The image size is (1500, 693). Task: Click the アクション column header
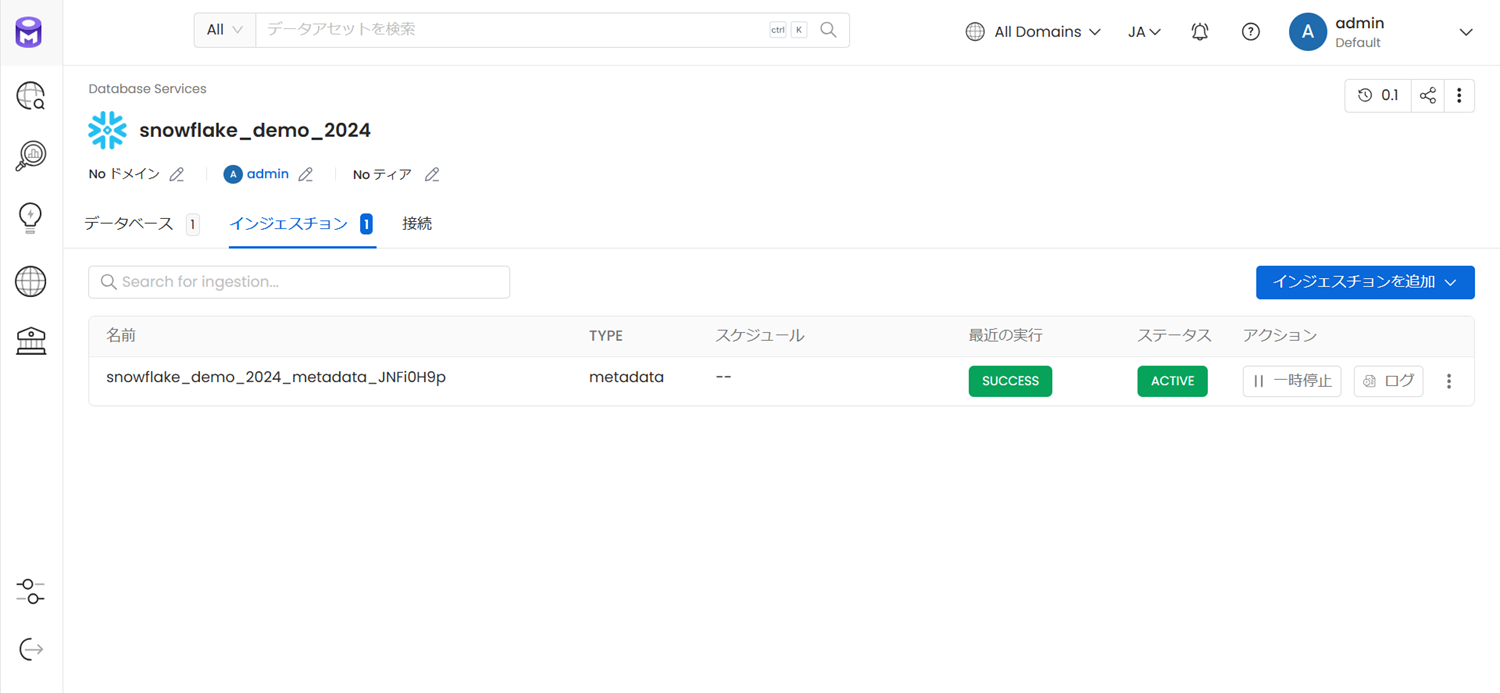pos(1280,336)
